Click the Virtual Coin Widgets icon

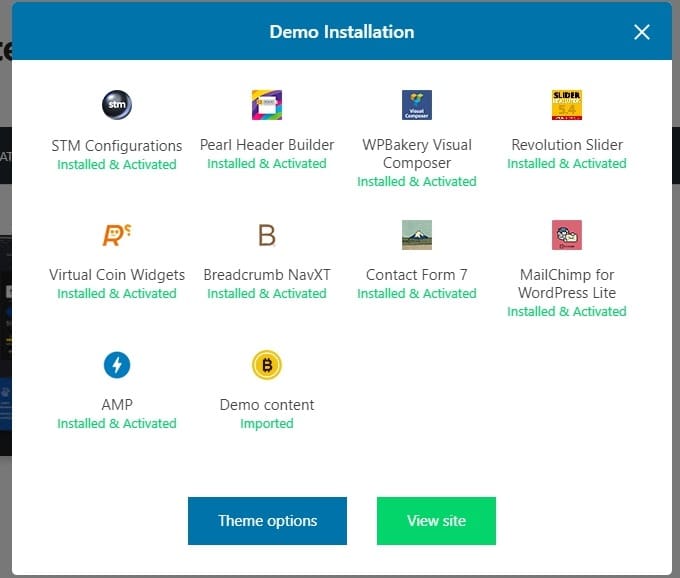(x=117, y=235)
